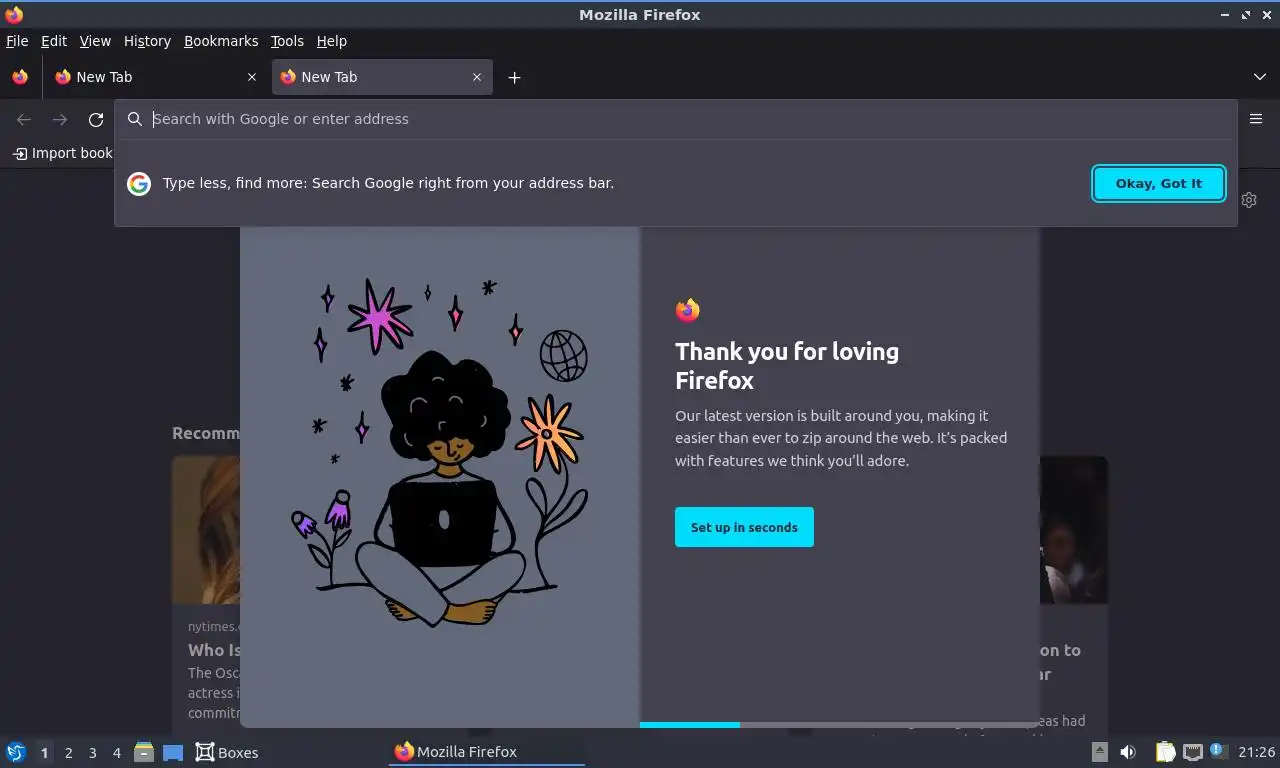Switch to the first New Tab

point(156,77)
